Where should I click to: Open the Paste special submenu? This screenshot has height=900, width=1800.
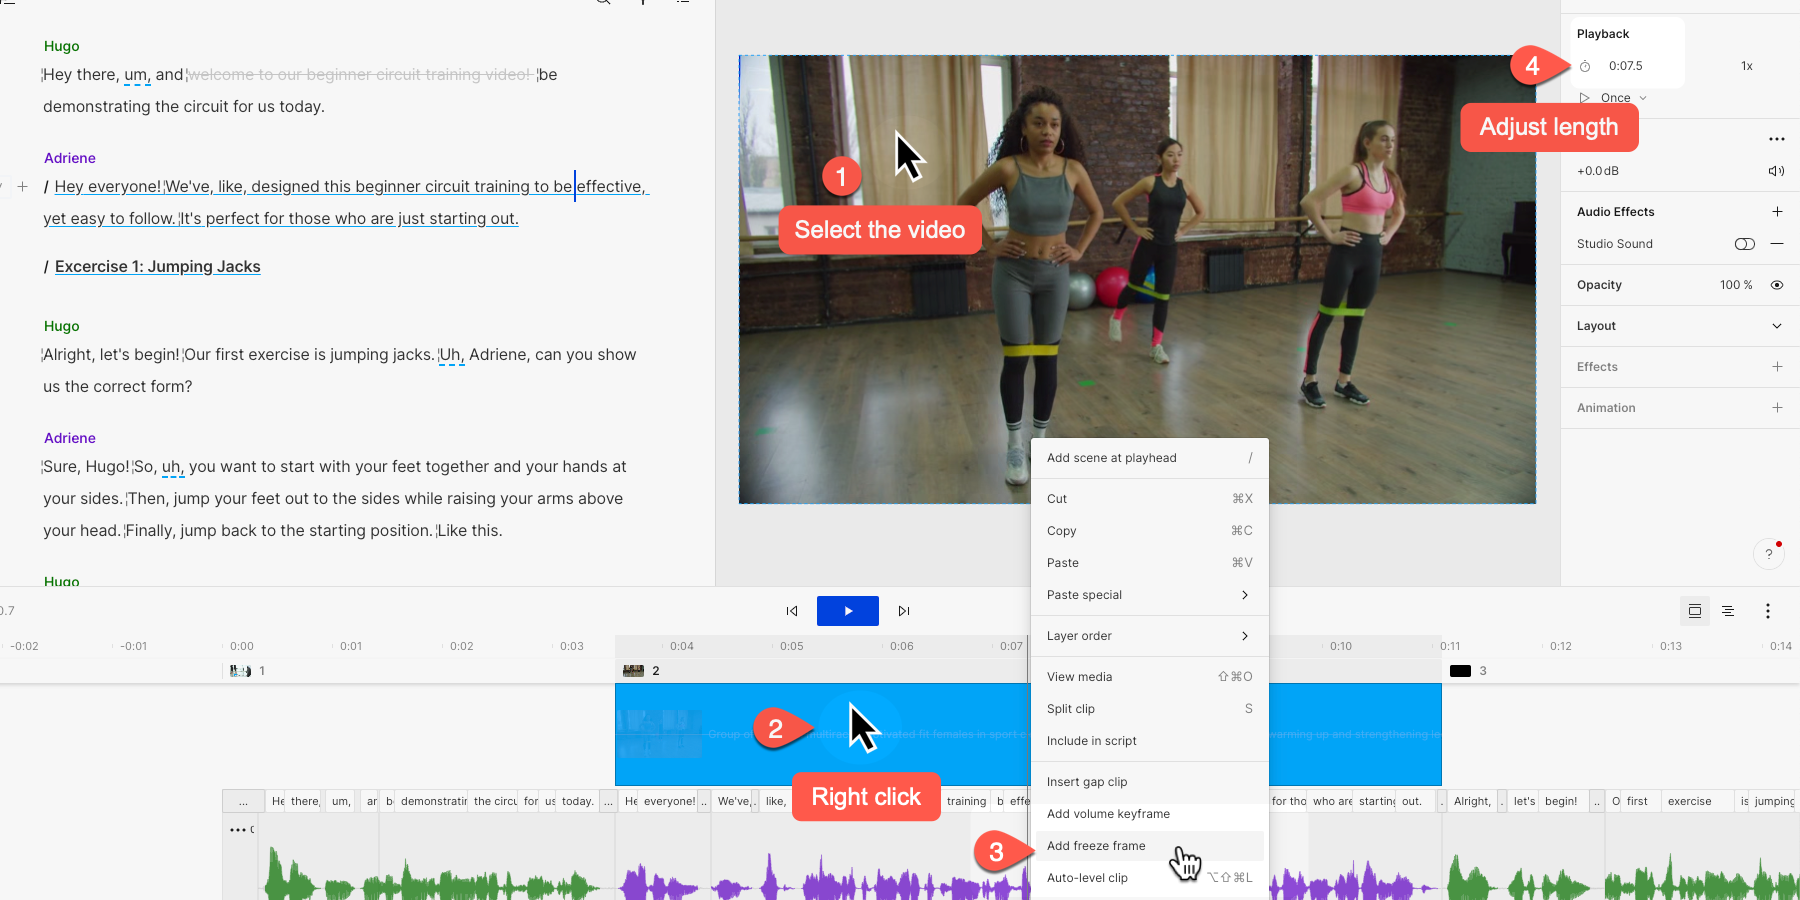pos(1150,595)
